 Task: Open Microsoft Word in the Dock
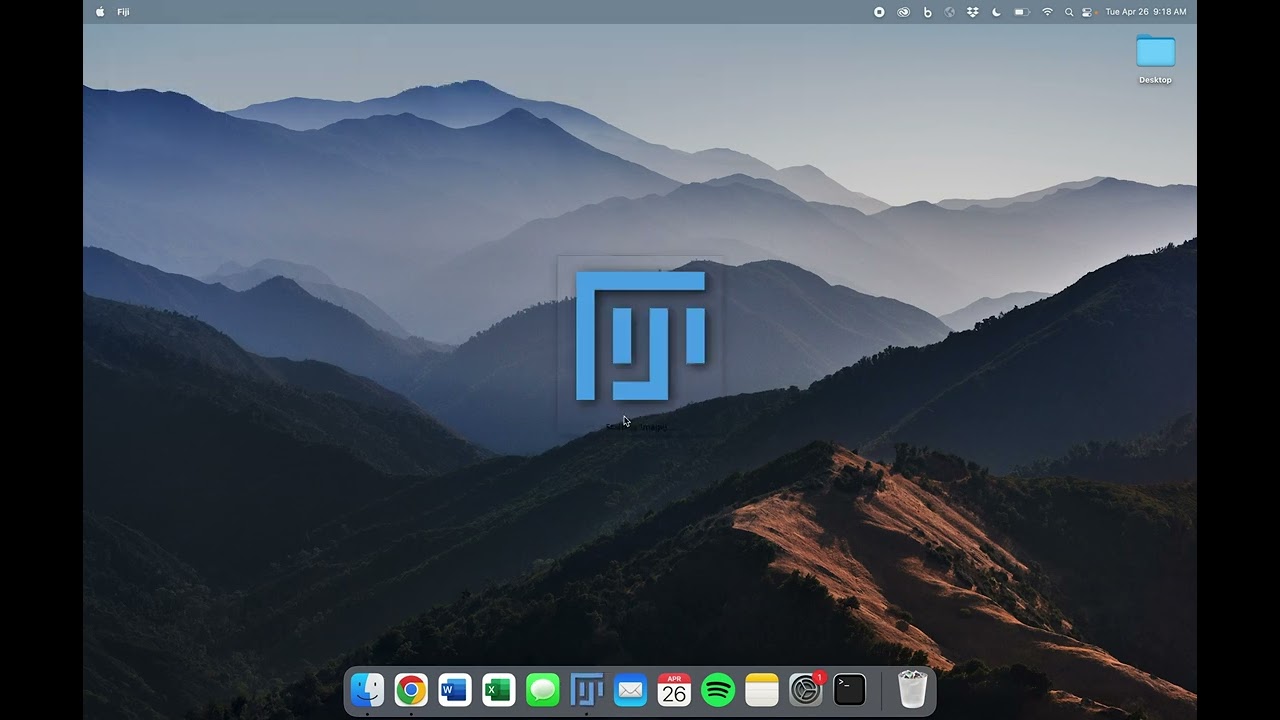[455, 690]
